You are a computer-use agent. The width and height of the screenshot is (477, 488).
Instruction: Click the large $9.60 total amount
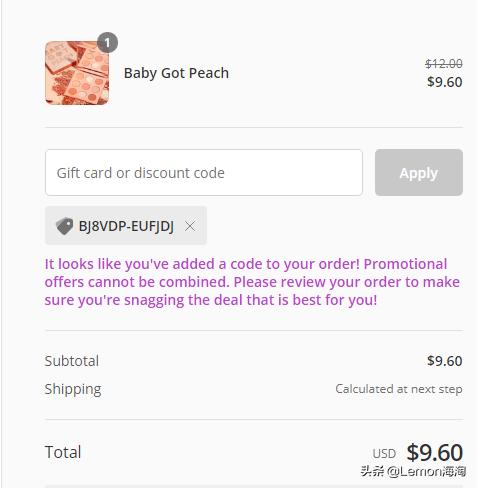pyautogui.click(x=435, y=452)
